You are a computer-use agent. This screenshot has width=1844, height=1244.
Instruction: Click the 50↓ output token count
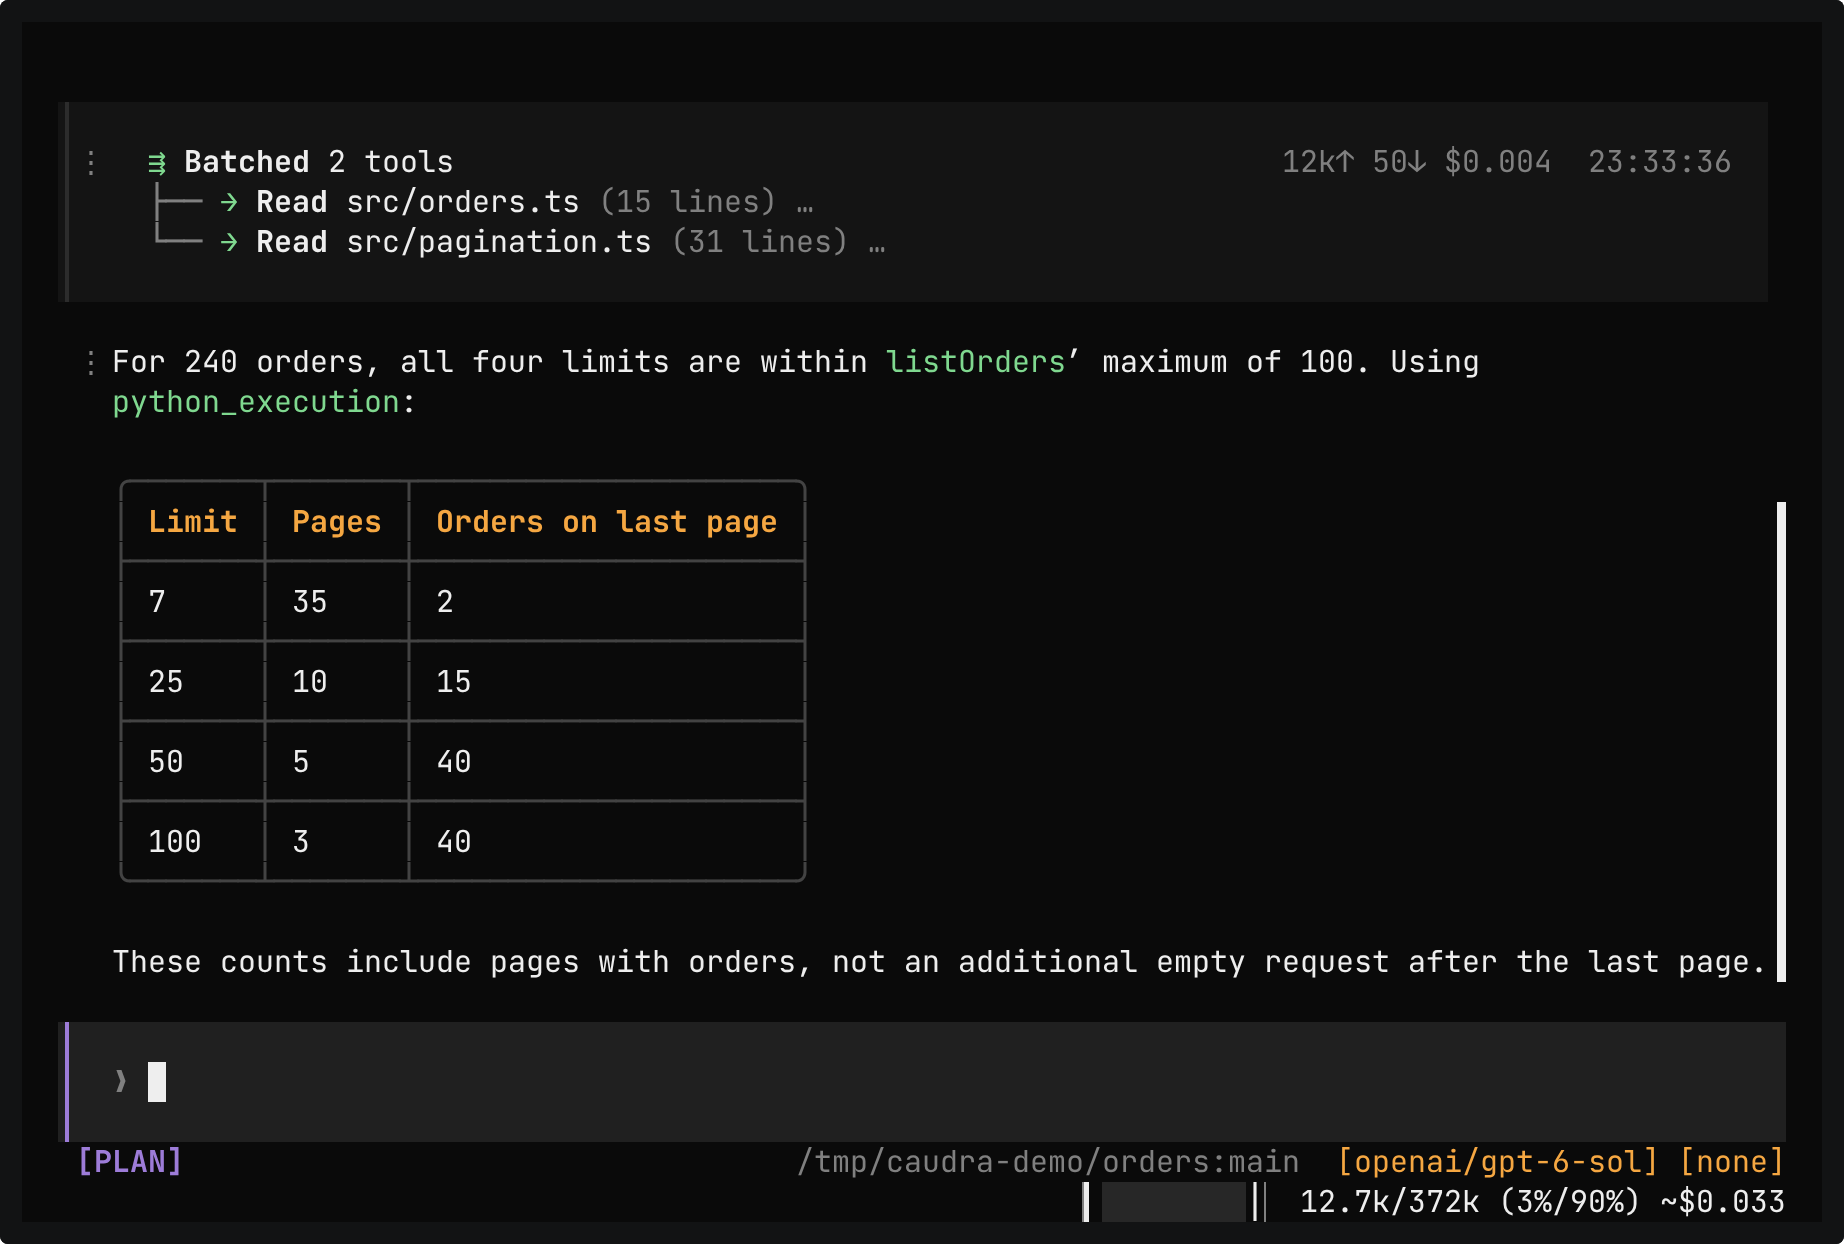click(x=1399, y=162)
